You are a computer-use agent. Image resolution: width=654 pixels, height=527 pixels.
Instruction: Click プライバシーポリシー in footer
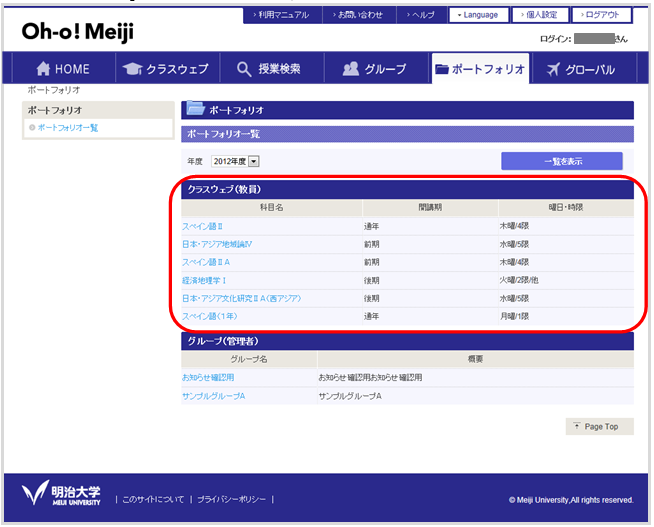(231, 499)
